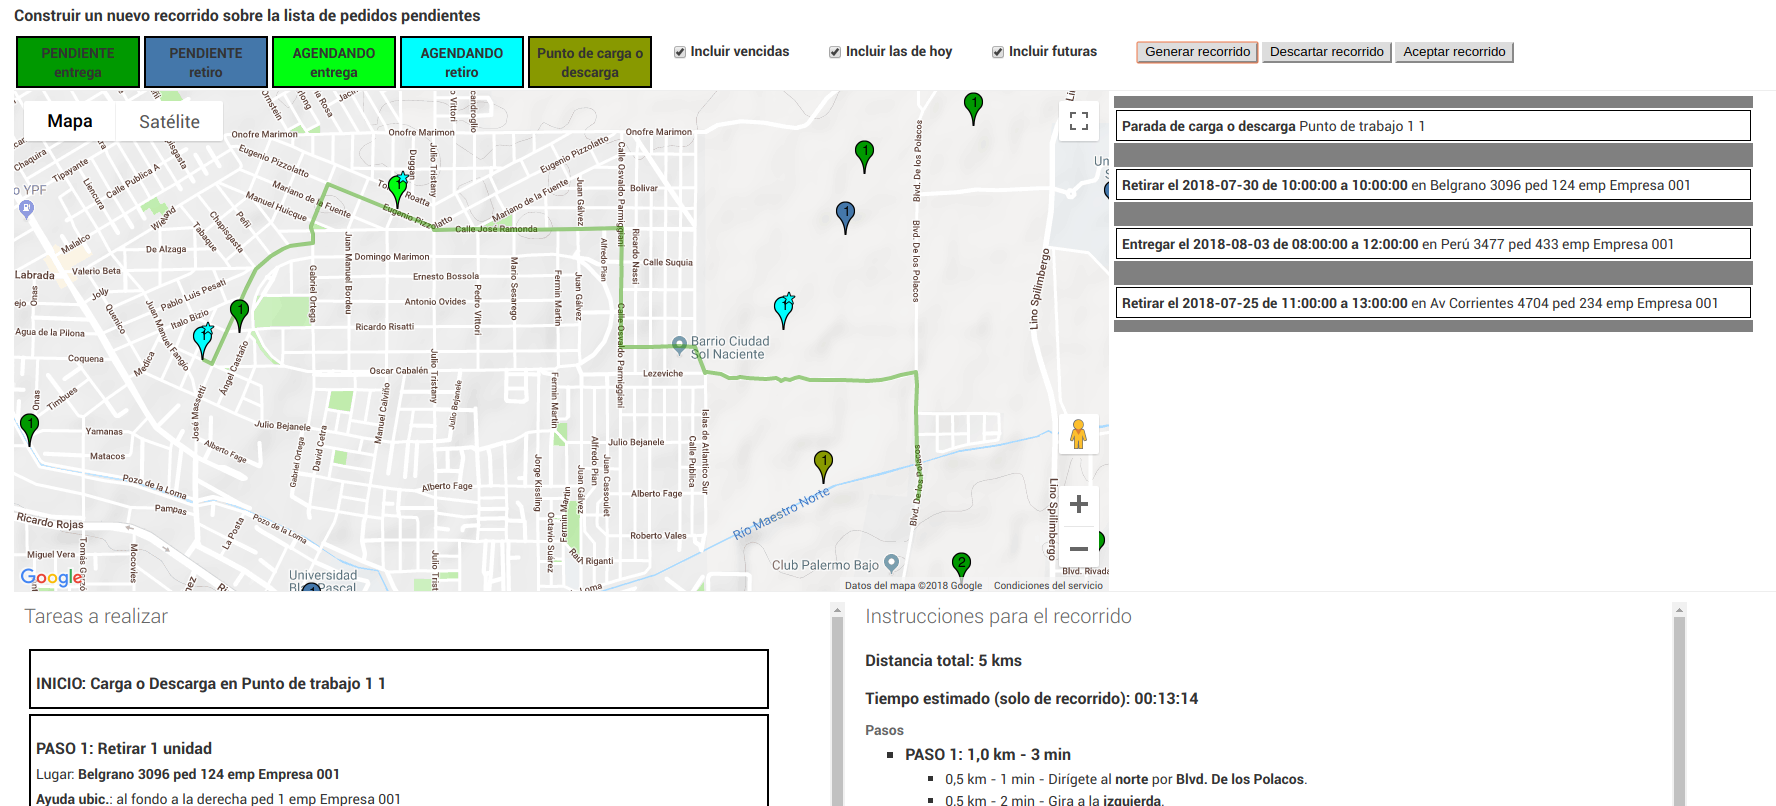Click the INICIO: Carga o Descarga task box

pyautogui.click(x=399, y=679)
